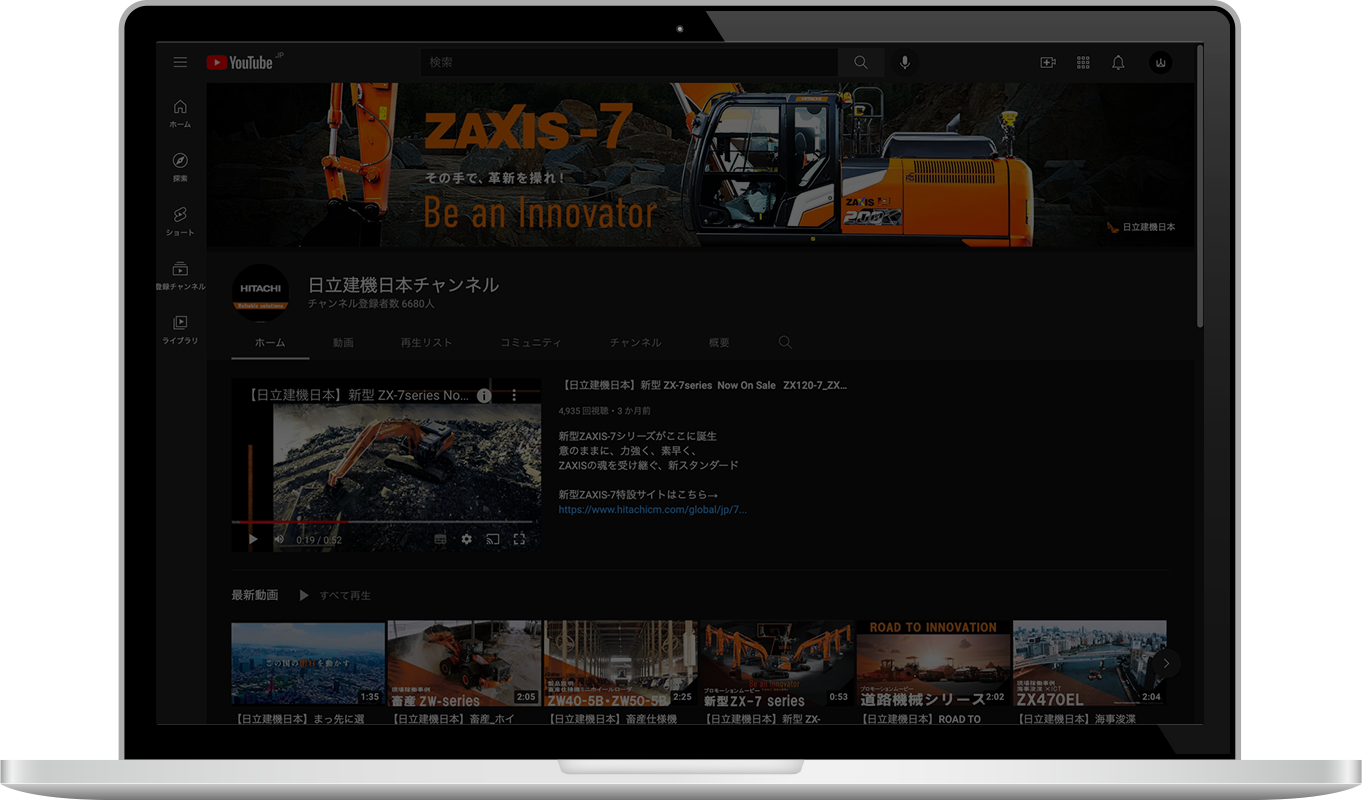1362x800 pixels.
Task: Show video info icon on player
Action: tap(484, 395)
